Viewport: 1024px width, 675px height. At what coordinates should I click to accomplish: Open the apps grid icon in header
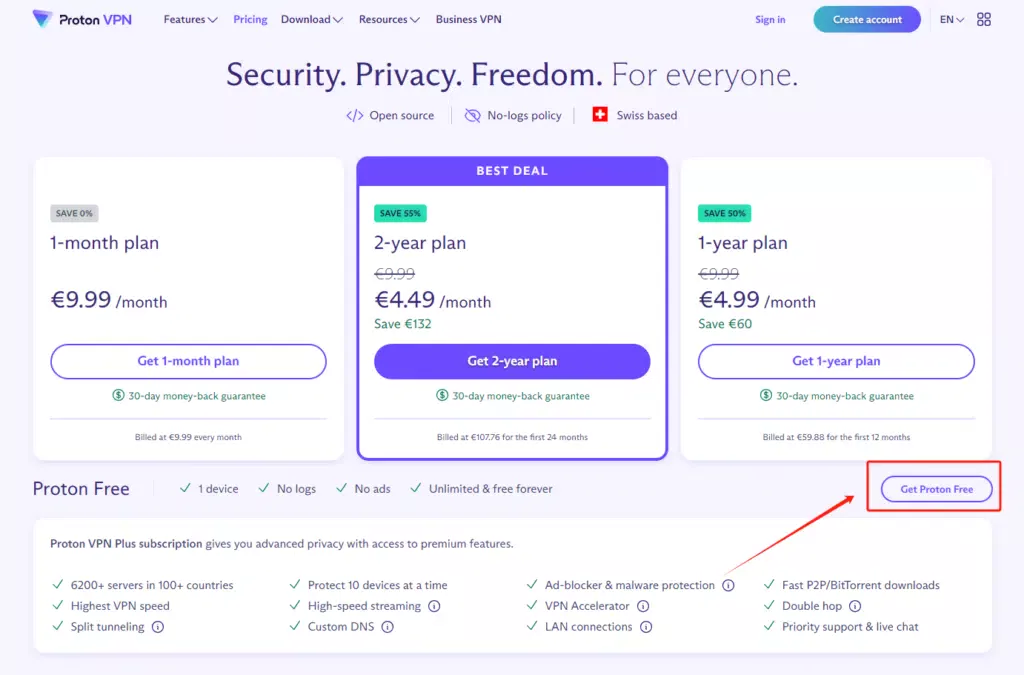983,19
